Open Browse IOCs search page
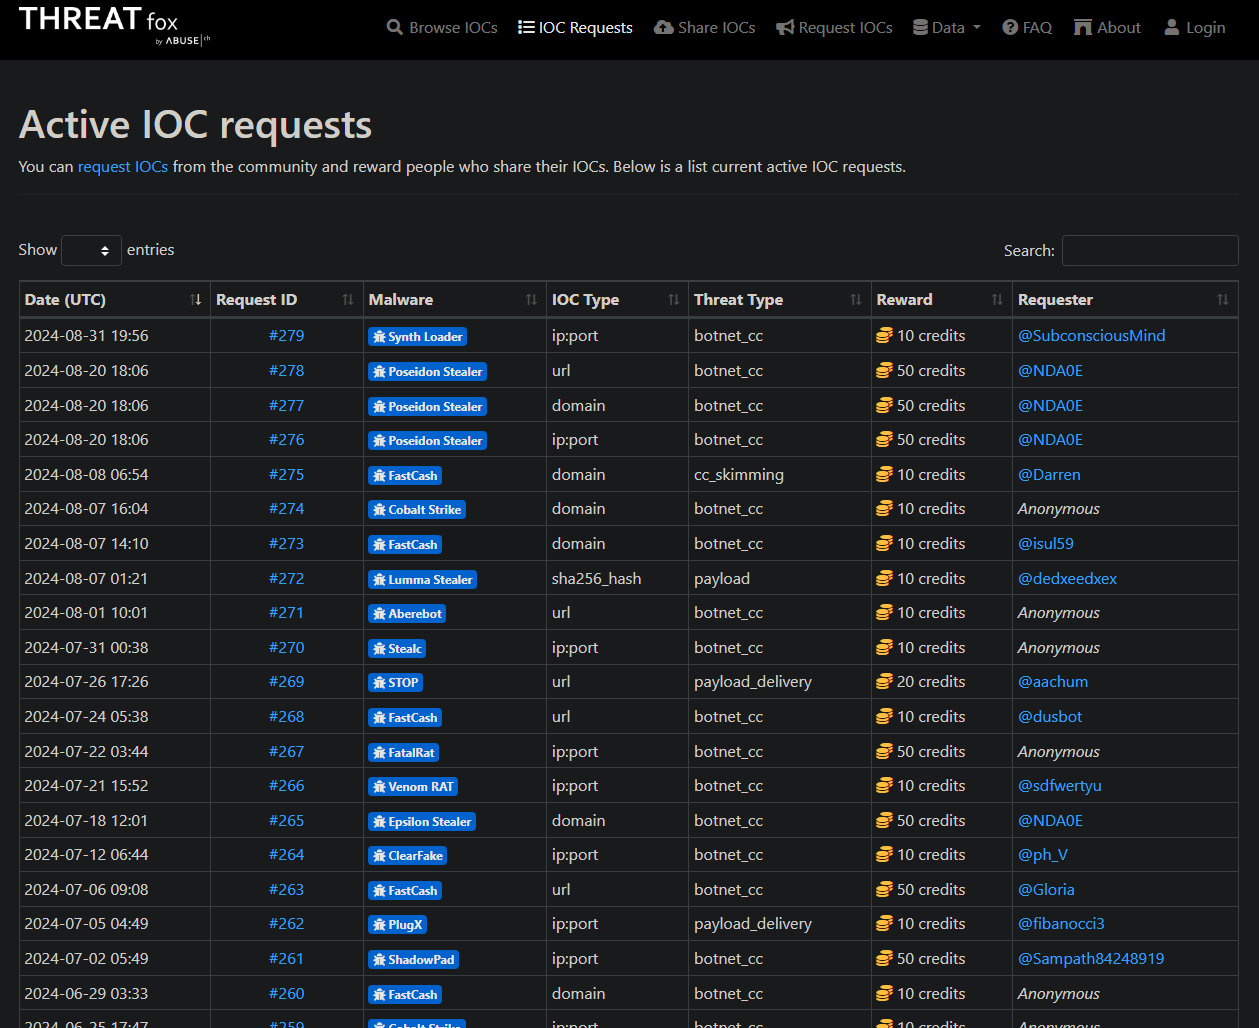The height and width of the screenshot is (1028, 1259). 442,28
